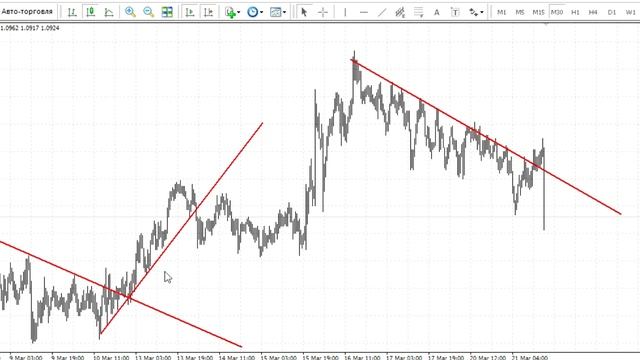Open the add indicators dropdown
The height and width of the screenshot is (360, 640).
click(x=232, y=12)
